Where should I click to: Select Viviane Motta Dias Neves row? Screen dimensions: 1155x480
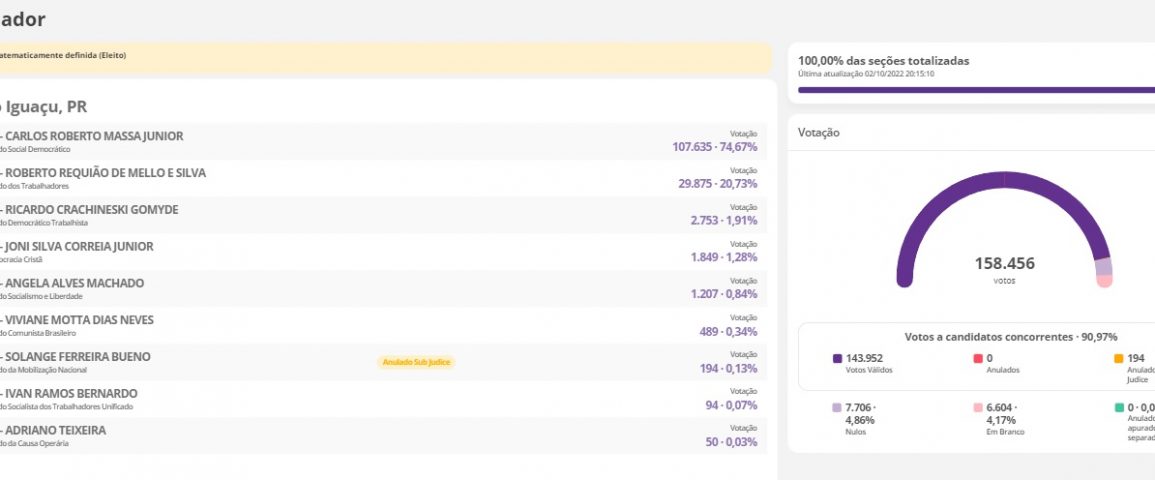pos(79,320)
